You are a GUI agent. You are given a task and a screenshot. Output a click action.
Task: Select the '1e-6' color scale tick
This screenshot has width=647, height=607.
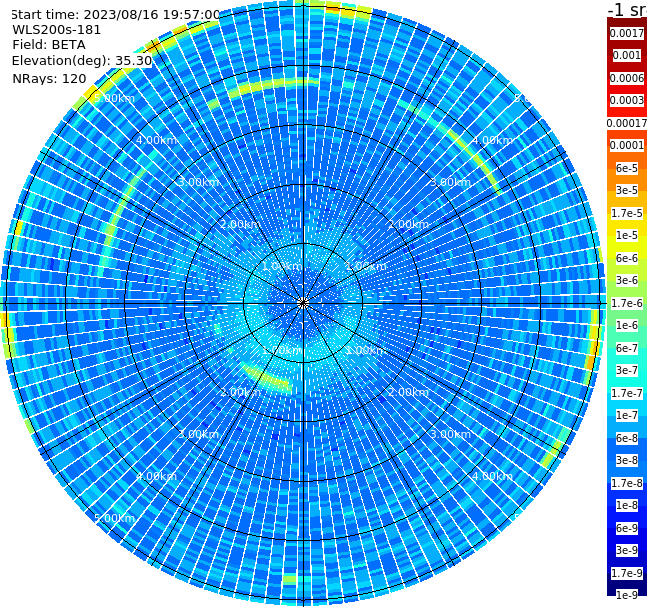(627, 325)
